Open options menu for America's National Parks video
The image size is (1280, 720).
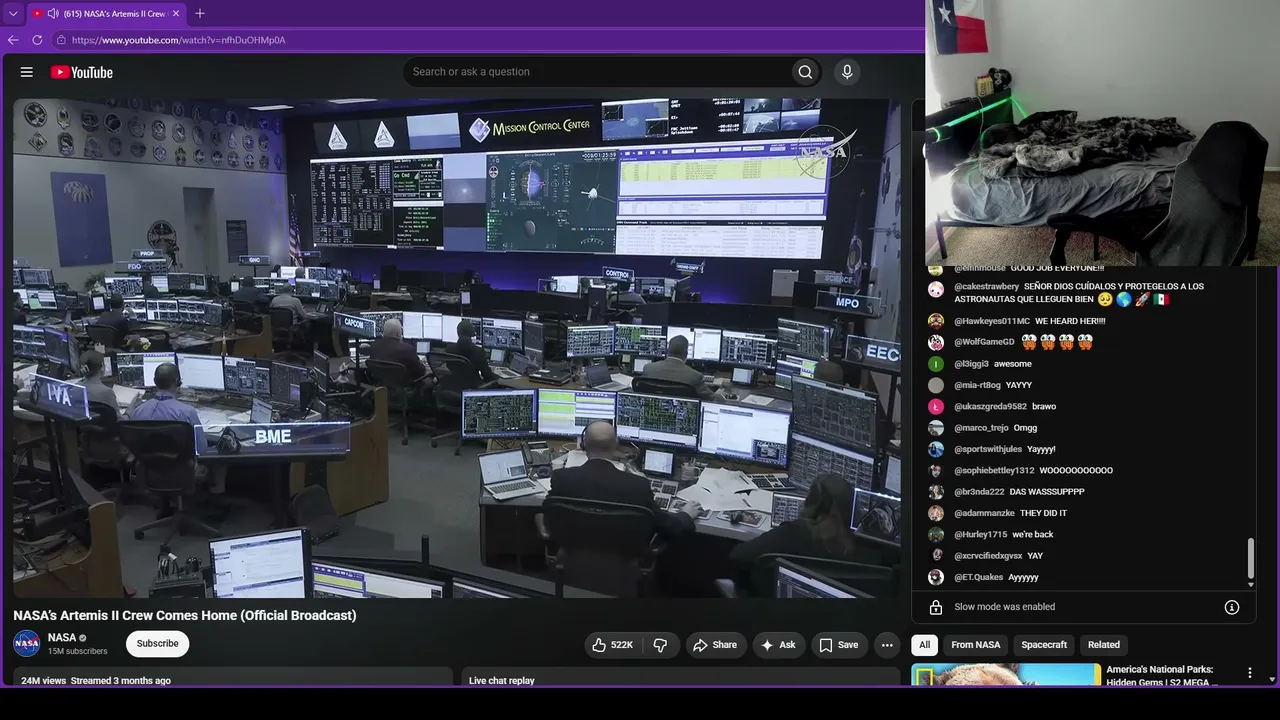pos(1249,673)
